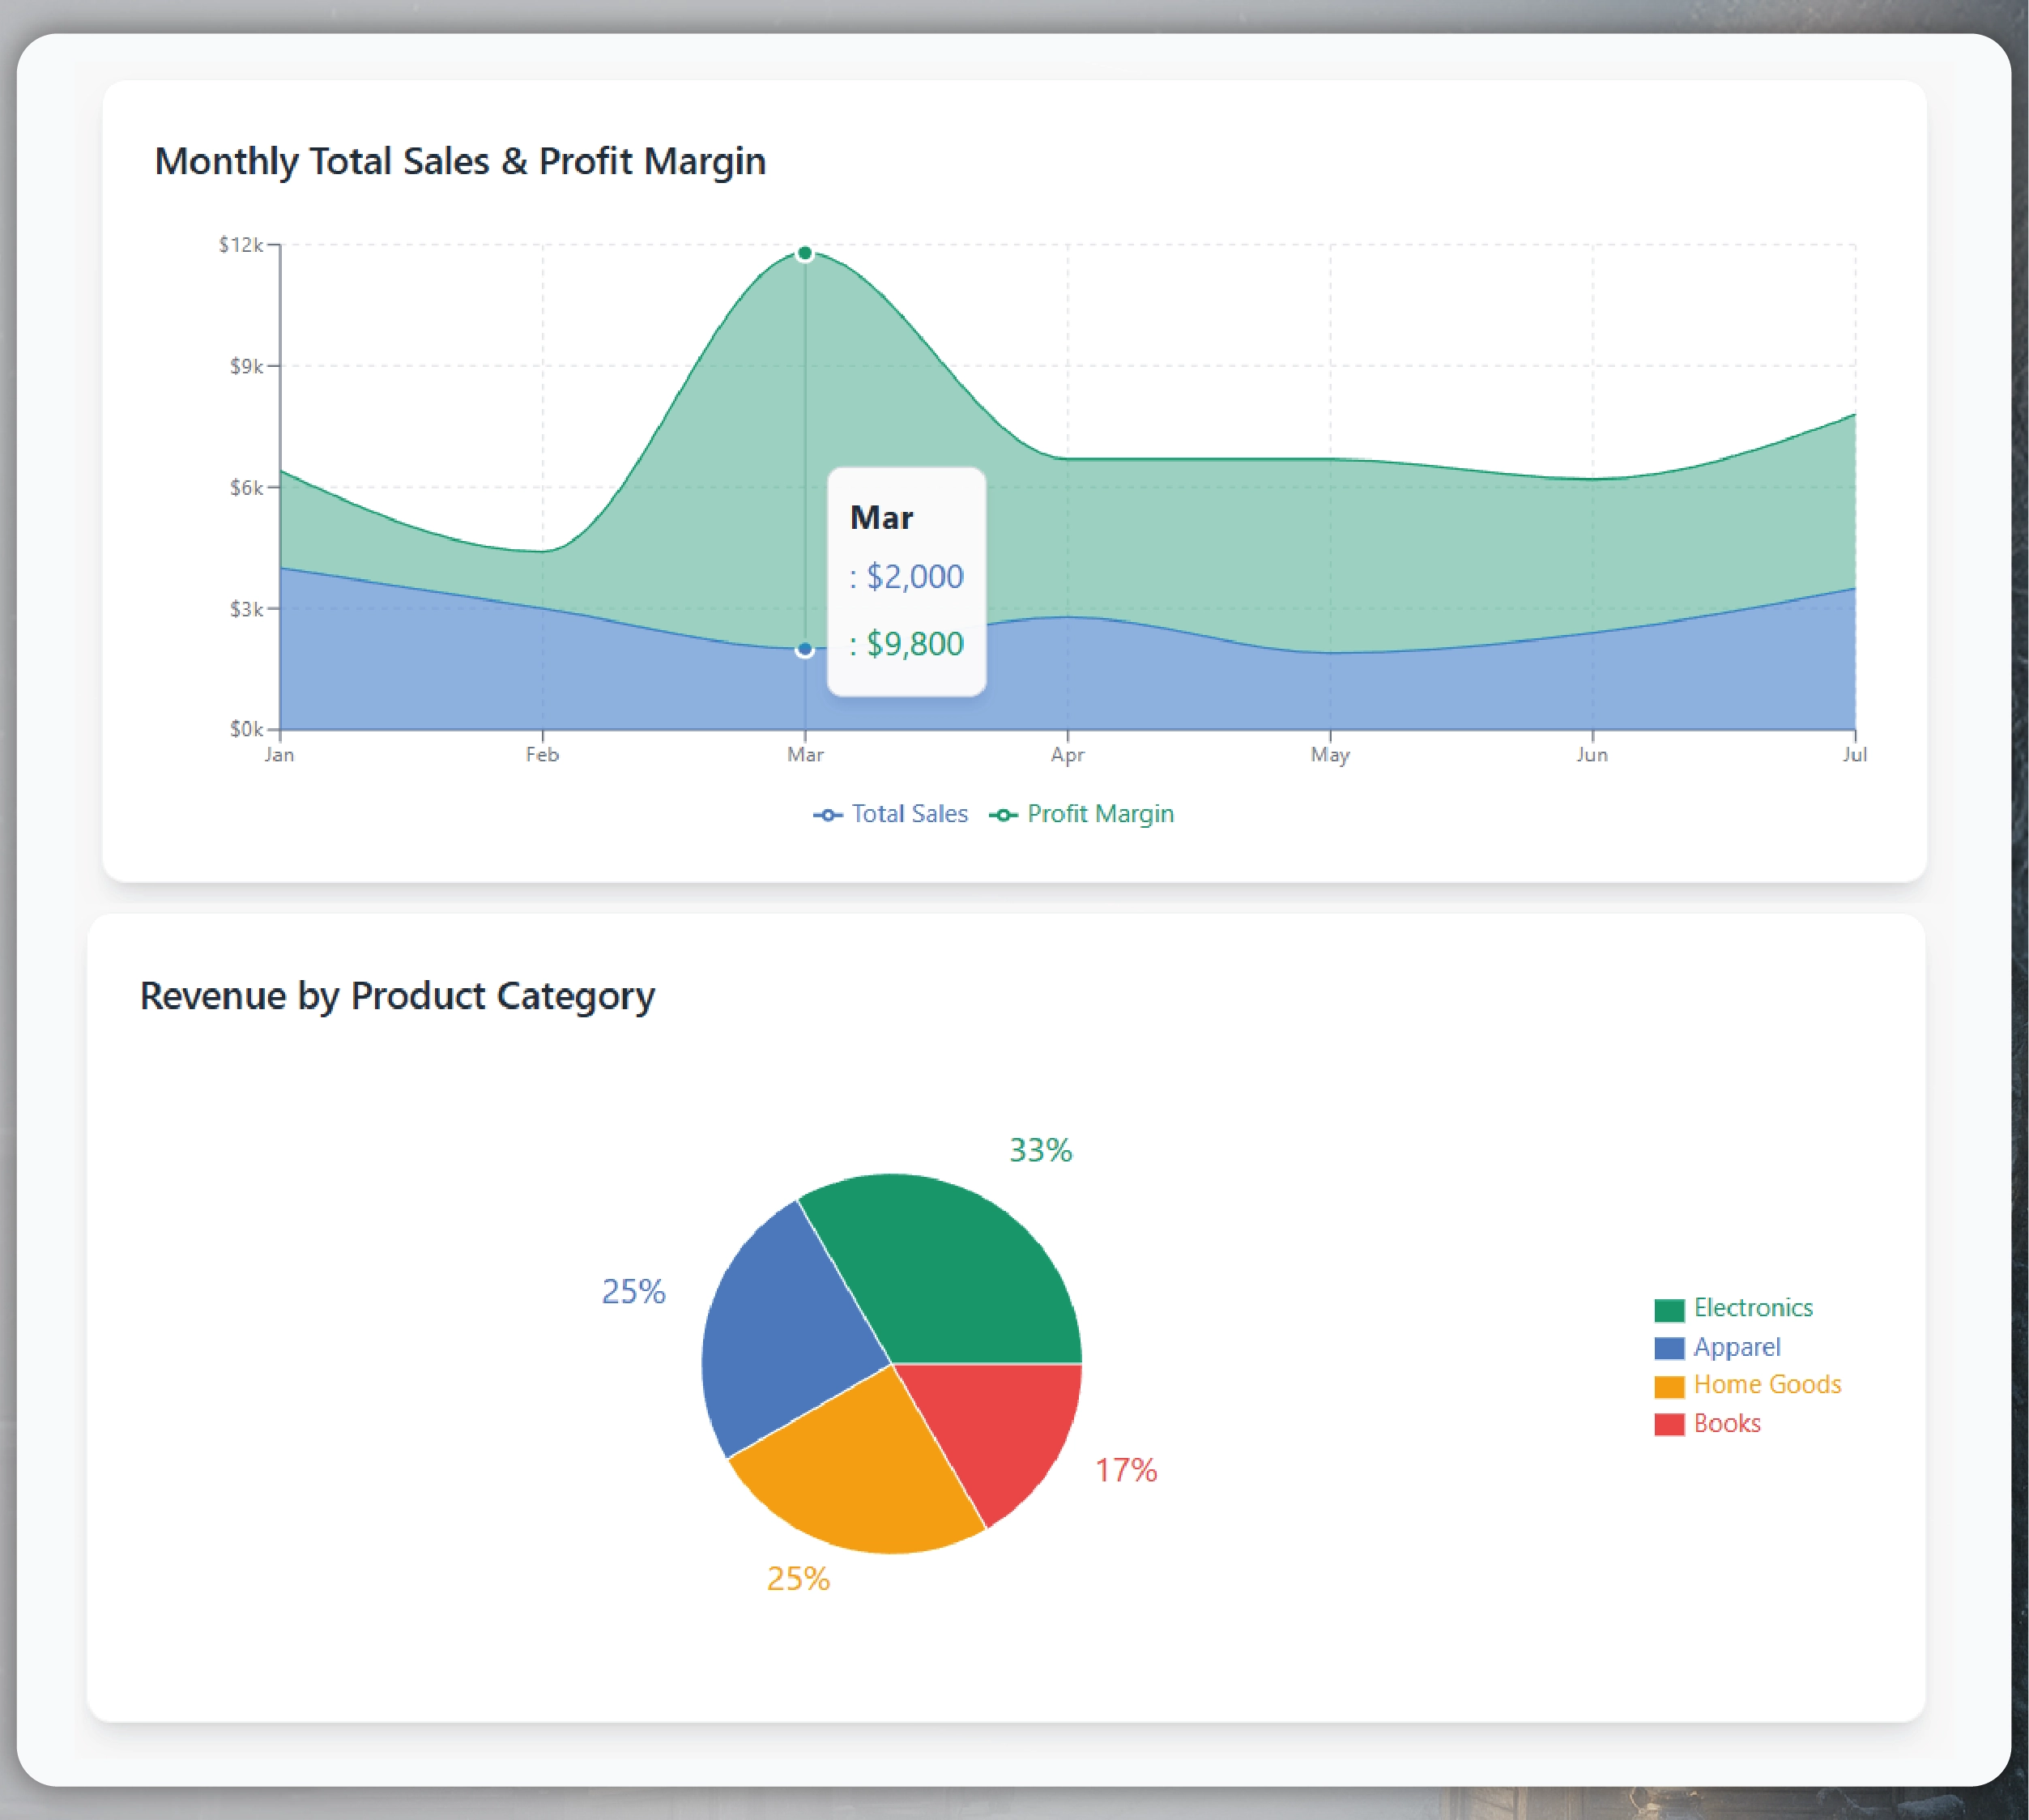2029x1820 pixels.
Task: Click the Books legend item
Action: point(1707,1423)
